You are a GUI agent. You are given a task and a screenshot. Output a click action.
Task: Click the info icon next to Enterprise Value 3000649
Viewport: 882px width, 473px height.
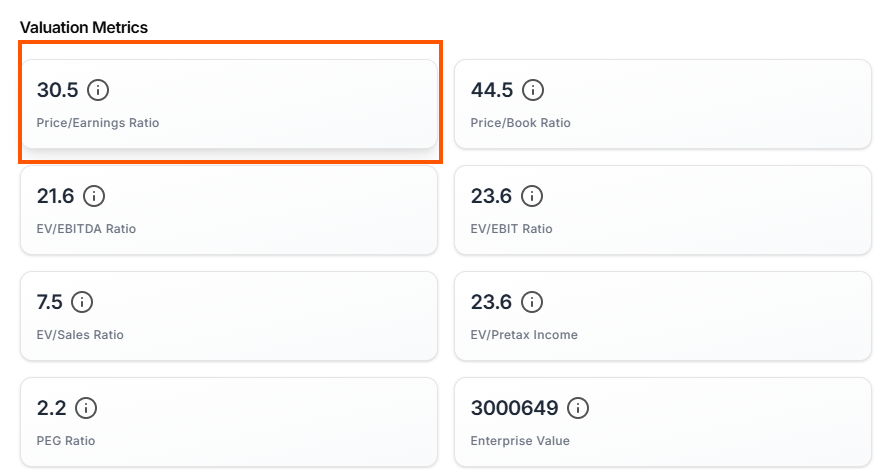click(x=578, y=408)
